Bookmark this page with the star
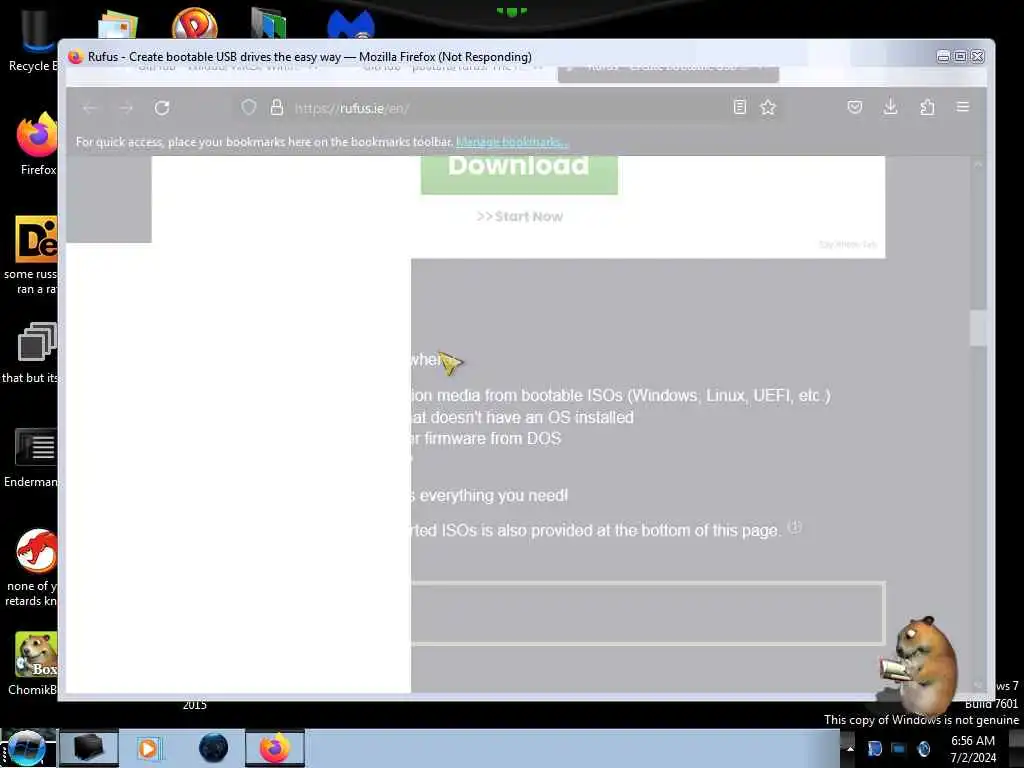This screenshot has height=768, width=1024. (768, 107)
